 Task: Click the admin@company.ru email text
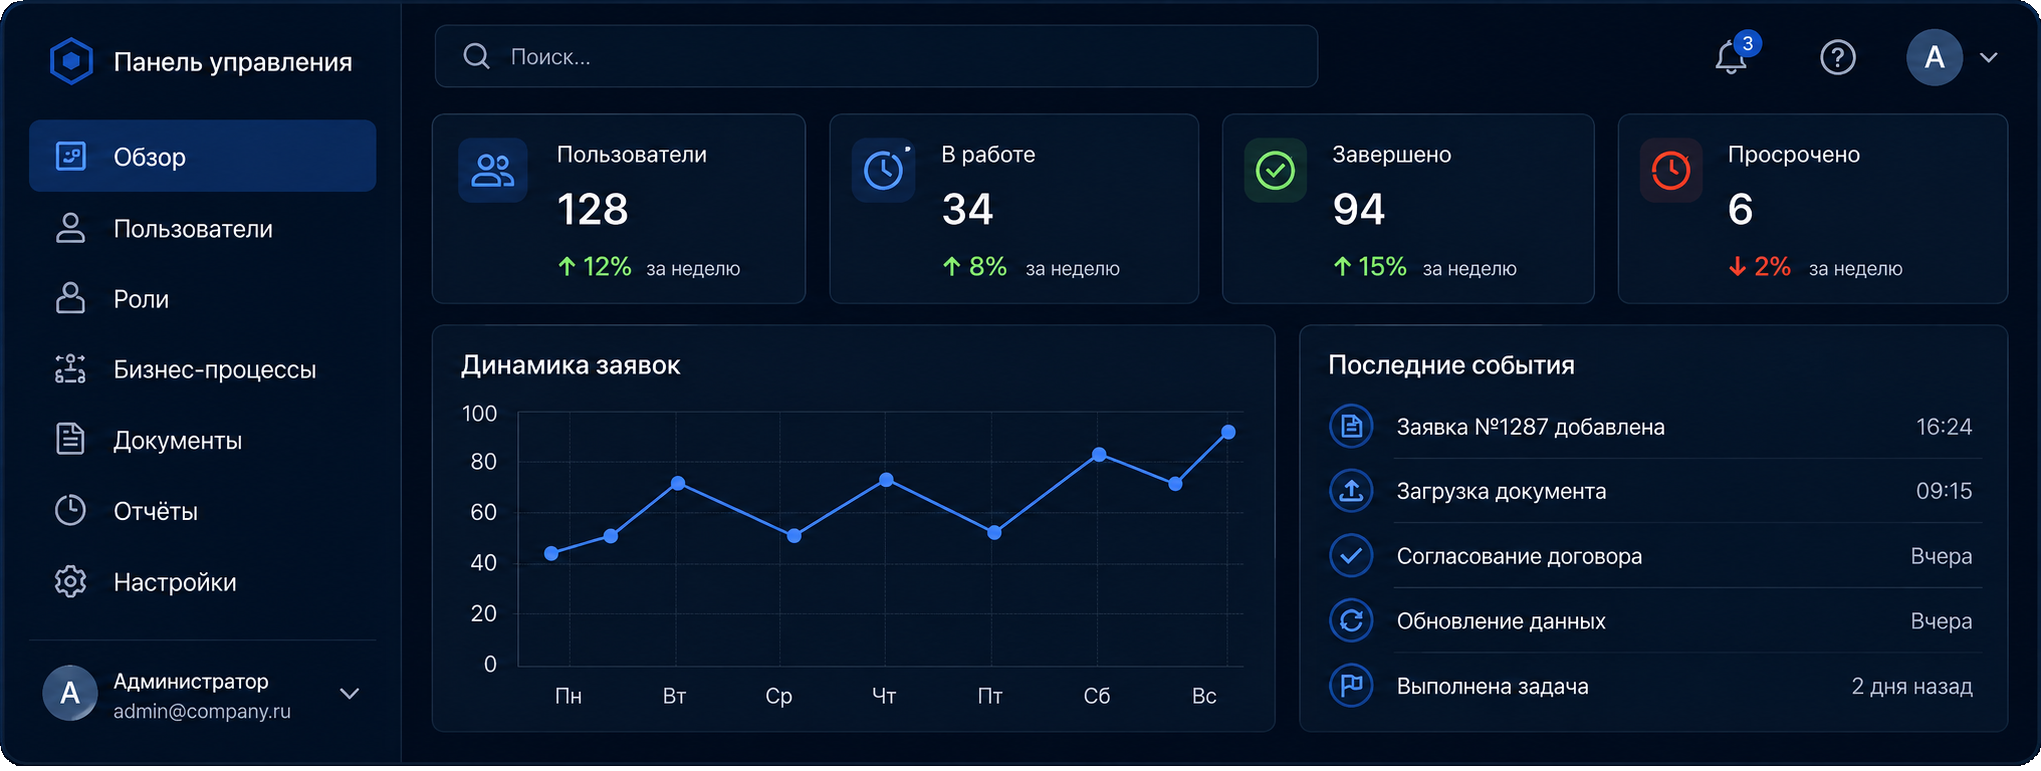click(202, 712)
